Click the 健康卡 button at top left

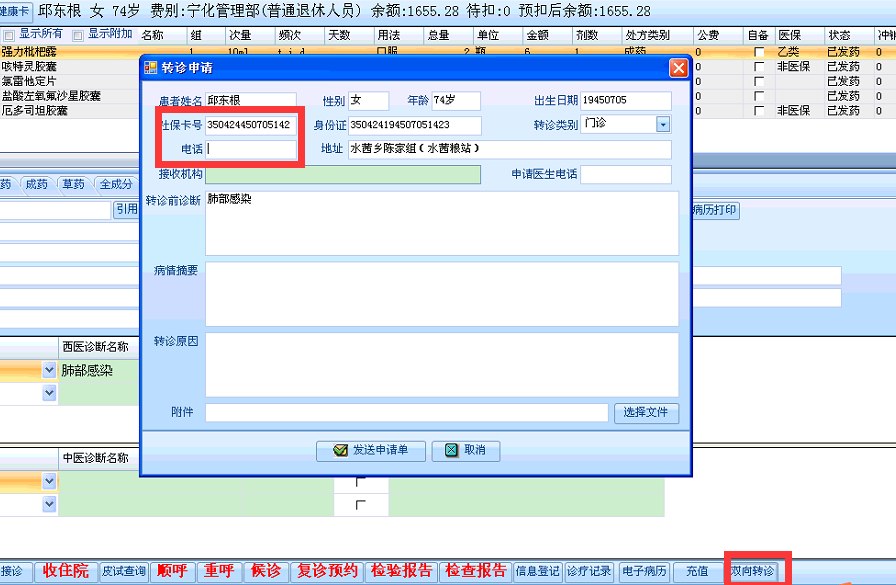click(15, 11)
